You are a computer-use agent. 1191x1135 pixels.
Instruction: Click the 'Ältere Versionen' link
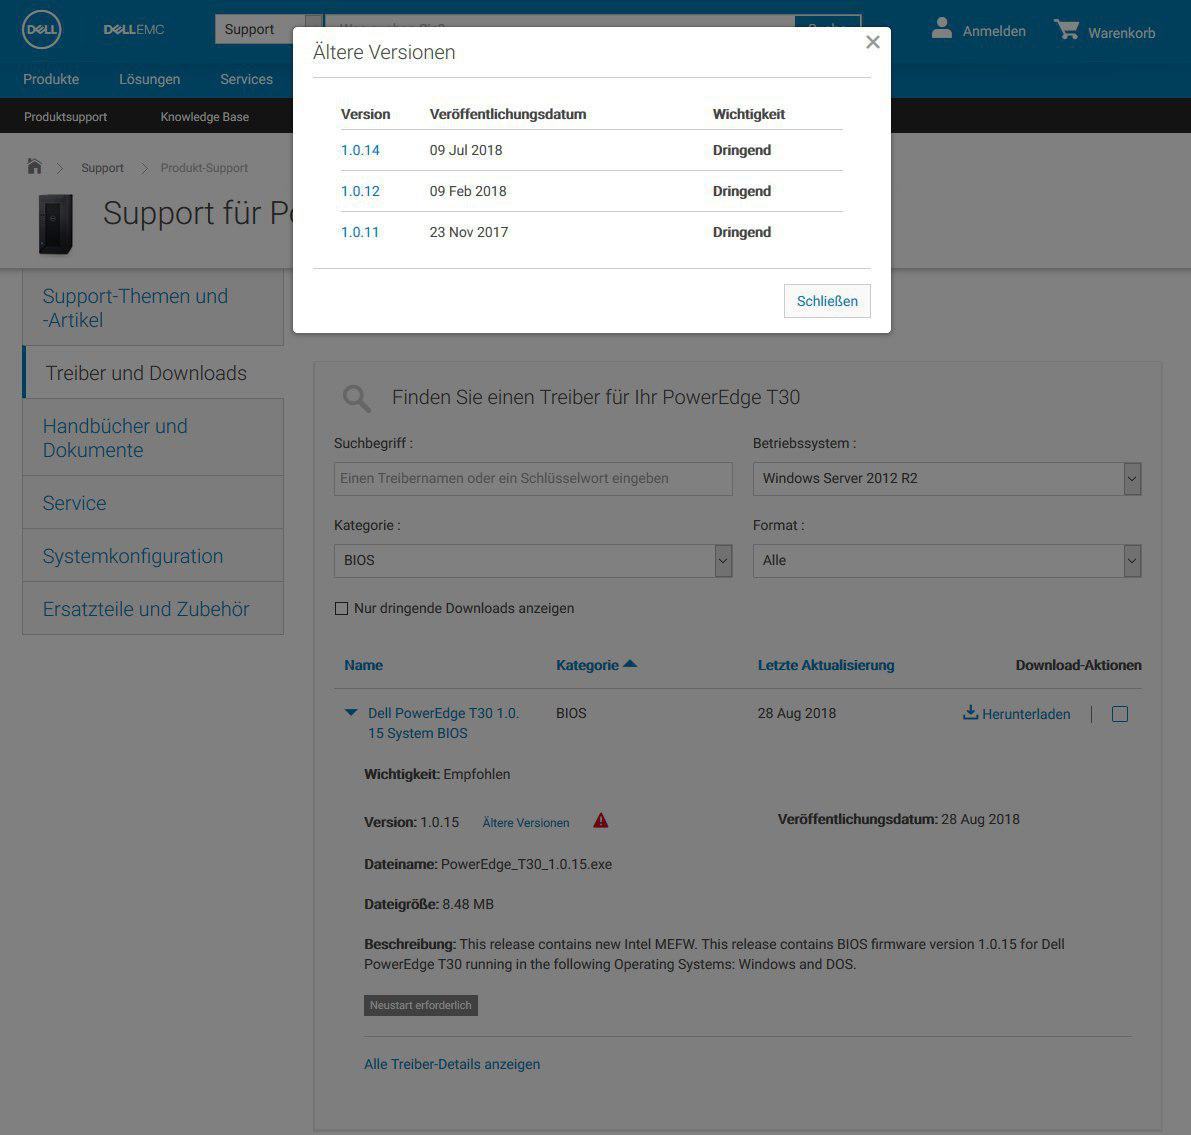(526, 823)
